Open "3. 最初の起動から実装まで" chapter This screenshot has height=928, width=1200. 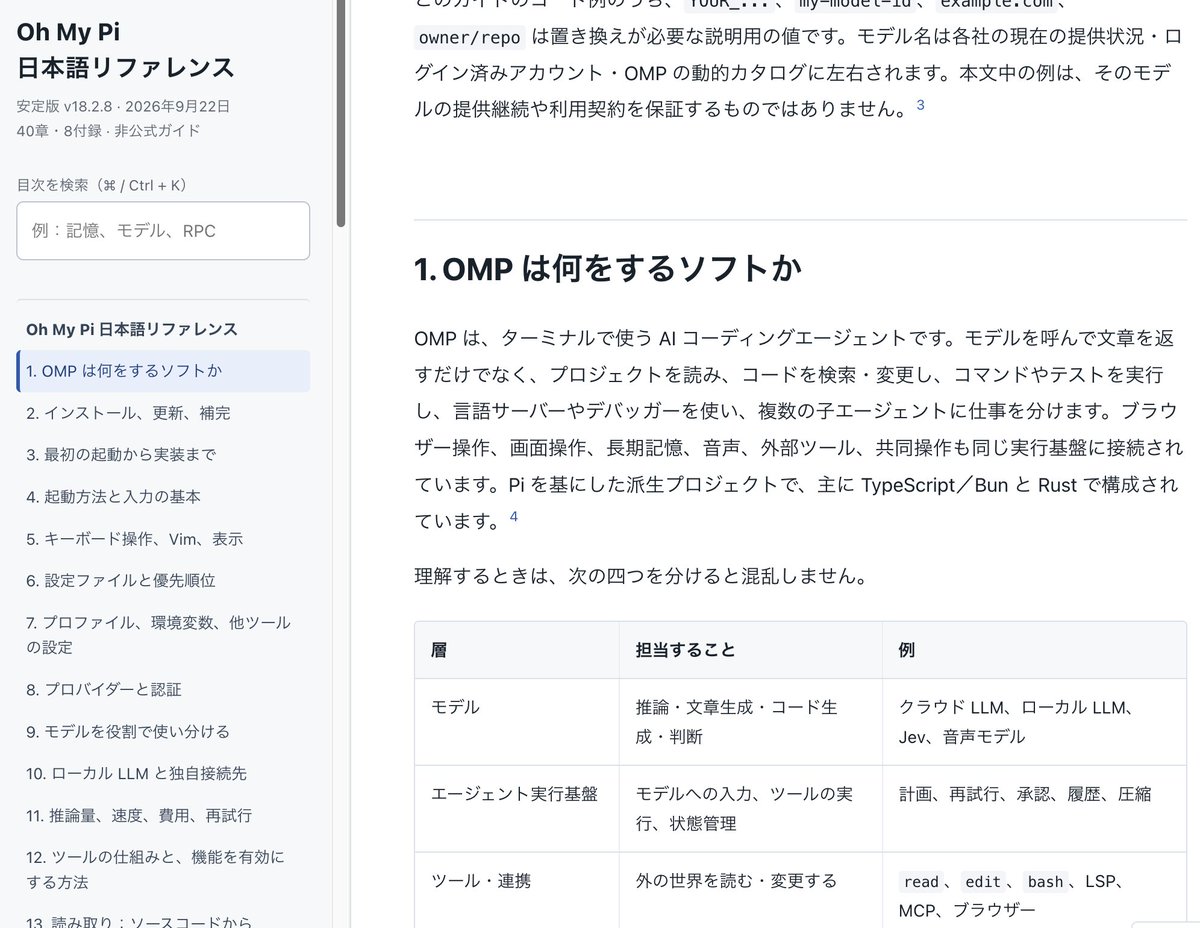163,455
